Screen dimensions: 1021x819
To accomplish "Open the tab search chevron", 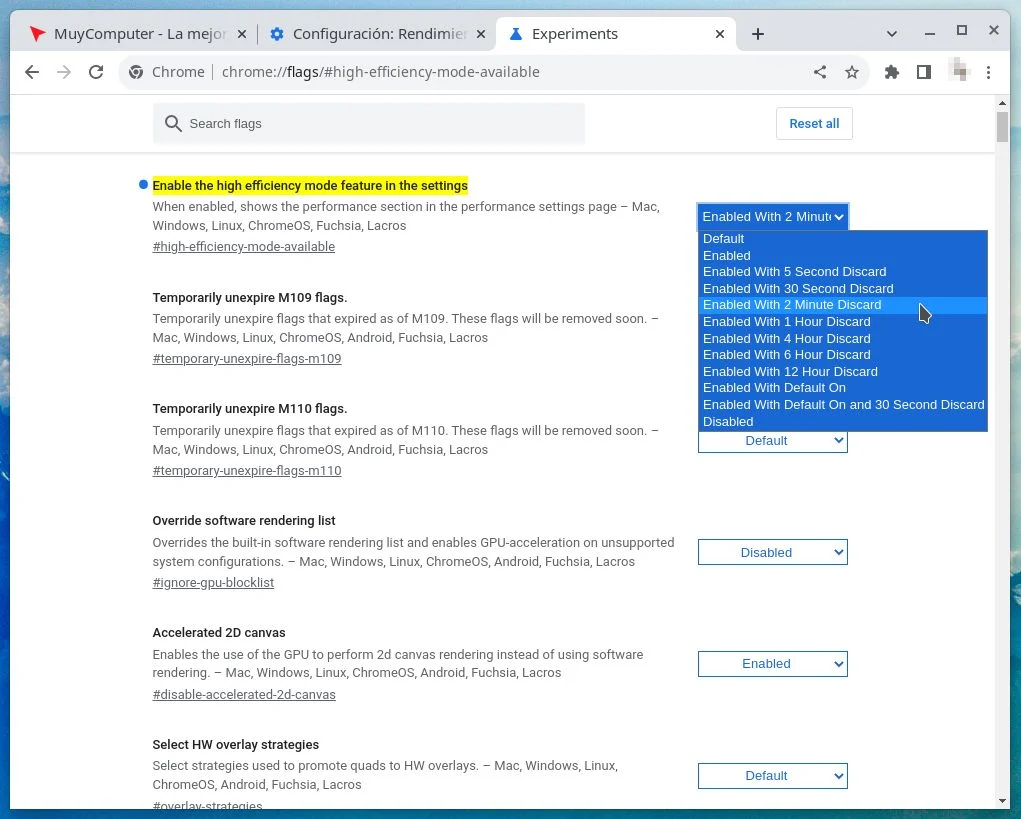I will (891, 34).
